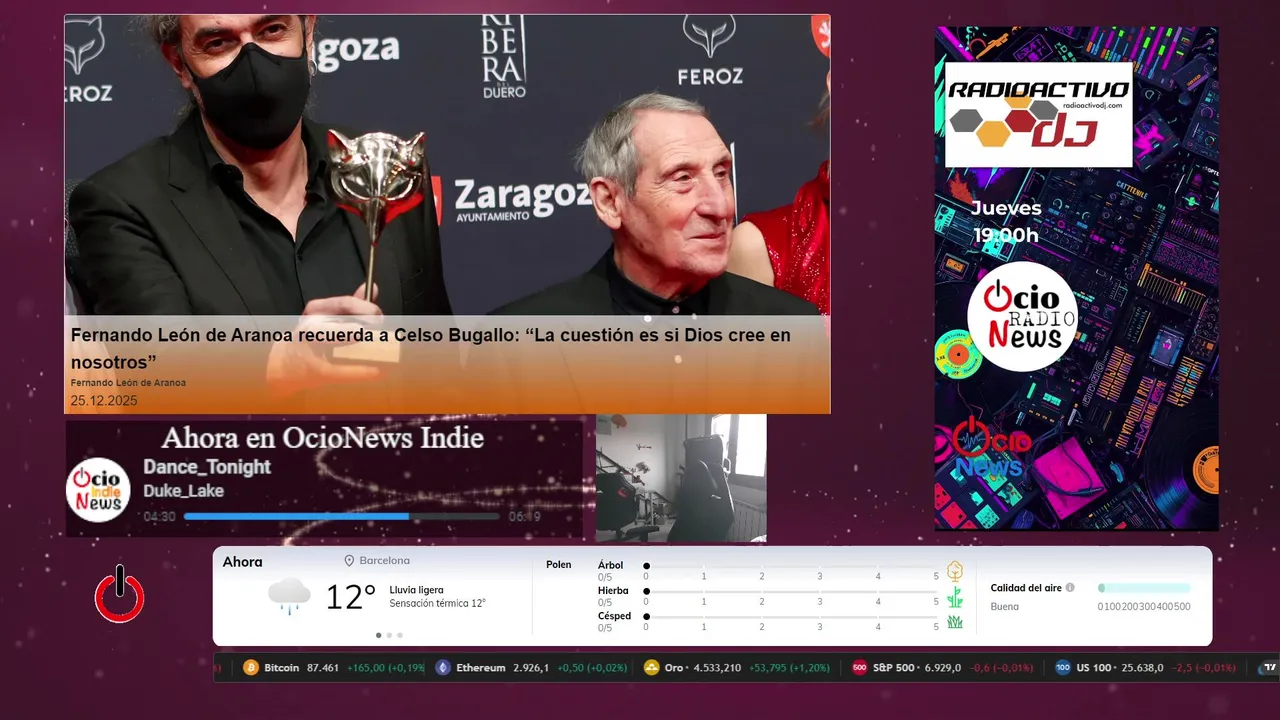Click the 'Ahora en OcioNews Indie' heading
Screen dimensions: 1280x720
322,438
